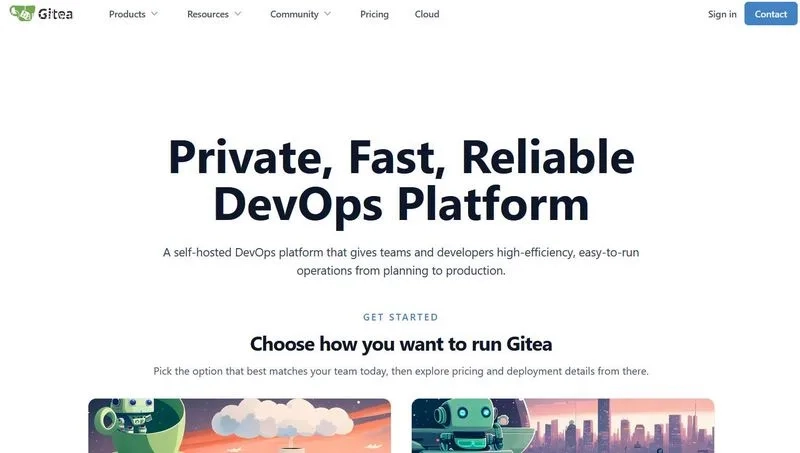Click the blue Contact button
800x453 pixels.
770,14
